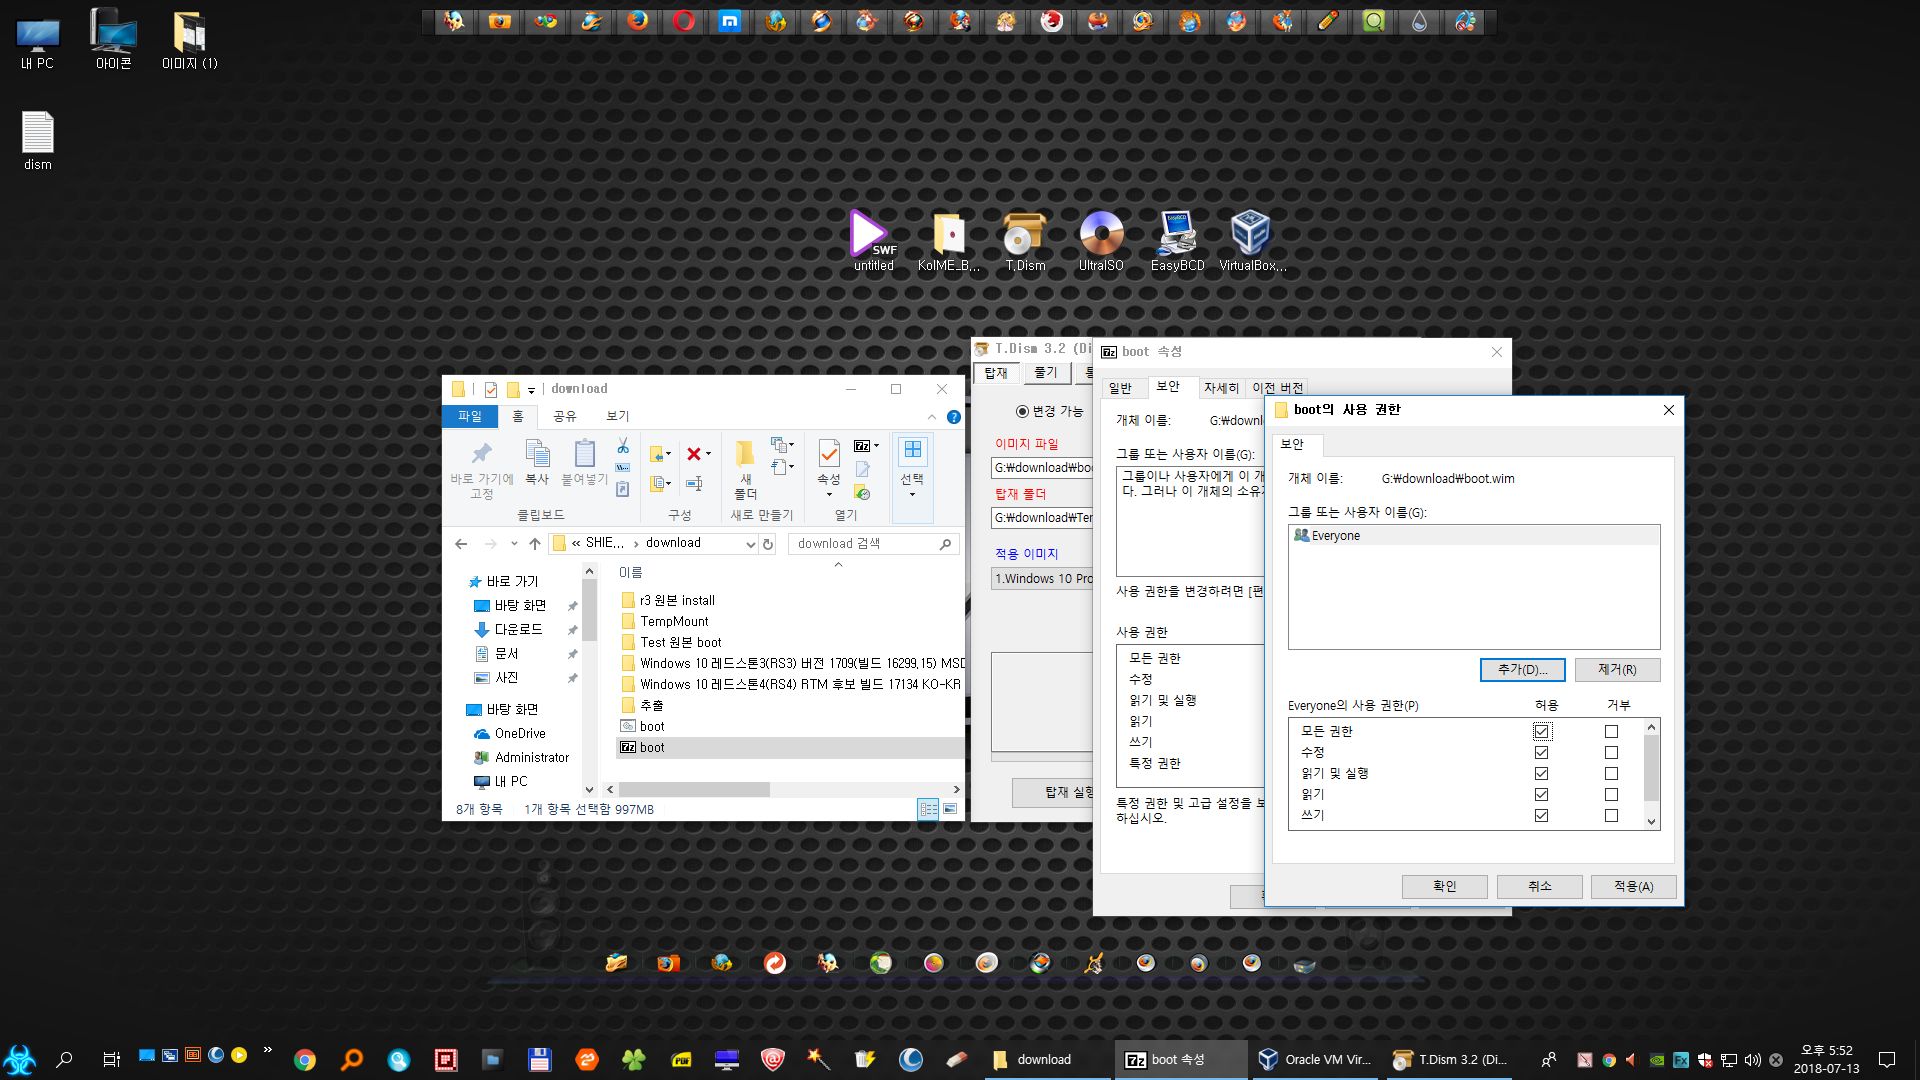The height and width of the screenshot is (1080, 1920).
Task: Click the Copy (복사) icon in Explorer ribbon
Action: (537, 454)
